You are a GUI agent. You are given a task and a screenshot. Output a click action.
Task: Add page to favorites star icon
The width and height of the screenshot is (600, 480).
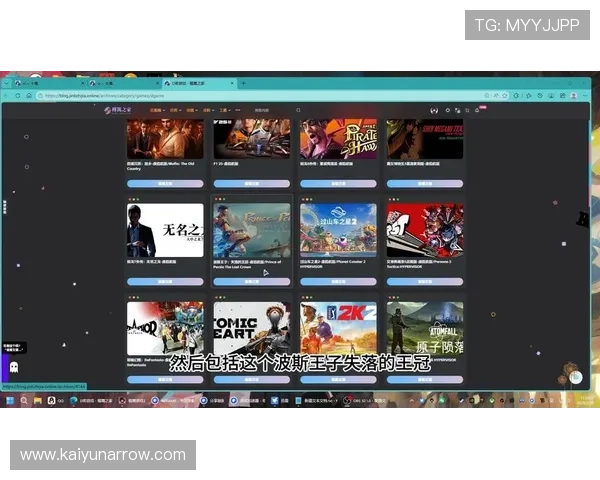(505, 96)
